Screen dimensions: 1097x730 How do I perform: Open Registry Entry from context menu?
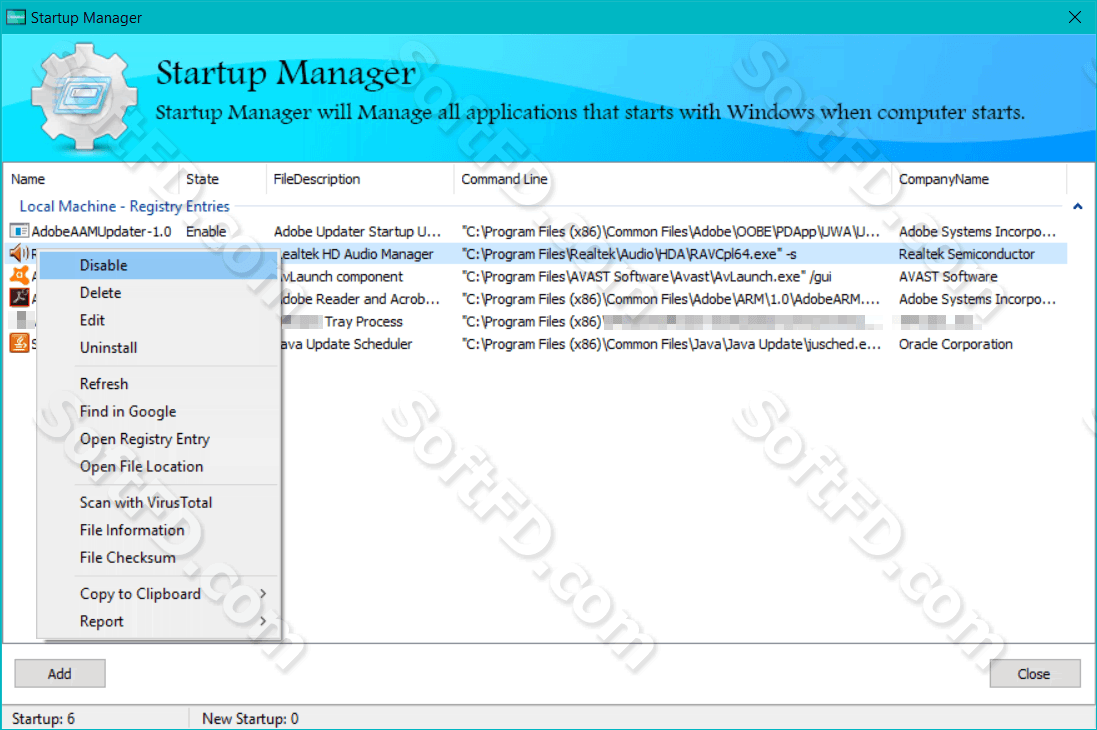159,439
